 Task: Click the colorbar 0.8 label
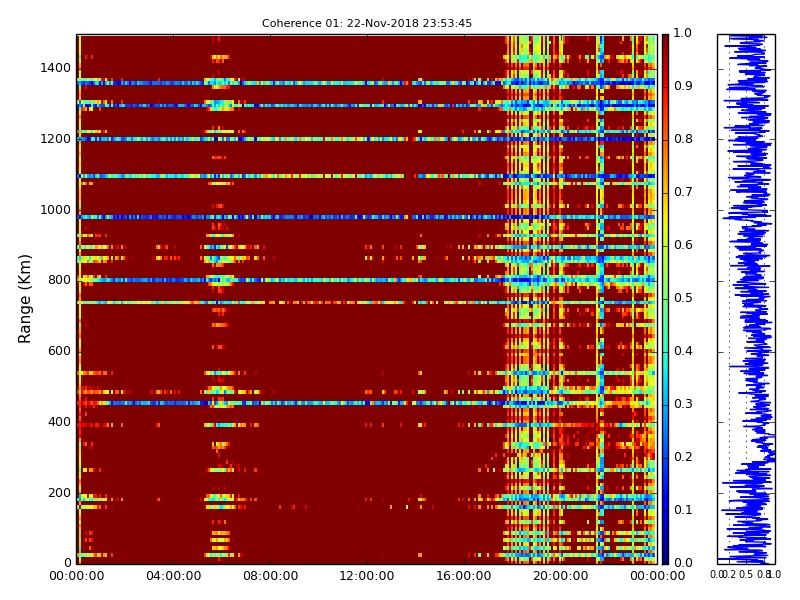click(683, 139)
